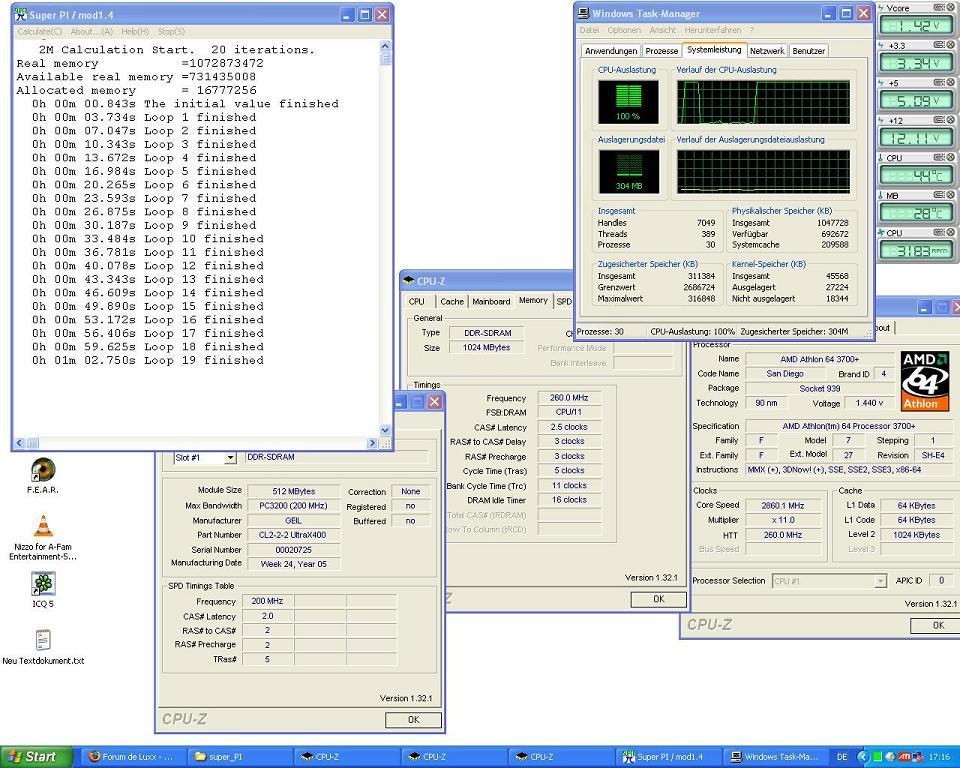Image resolution: width=960 pixels, height=768 pixels.
Task: Close the CPU fan speed widget
Action: coord(951,233)
